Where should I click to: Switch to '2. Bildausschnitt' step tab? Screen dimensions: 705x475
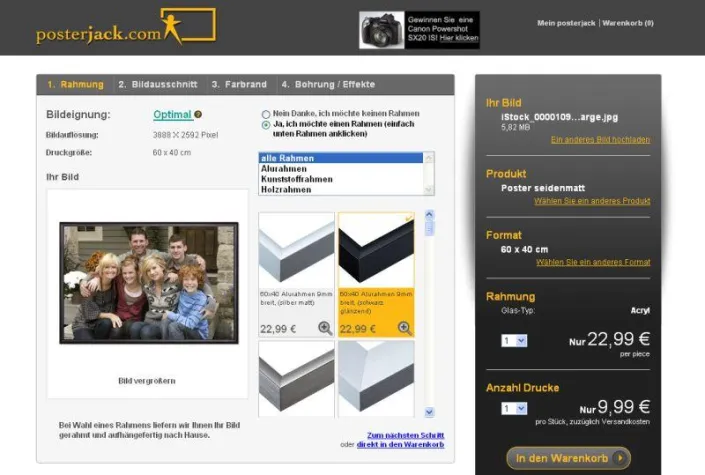[x=158, y=85]
